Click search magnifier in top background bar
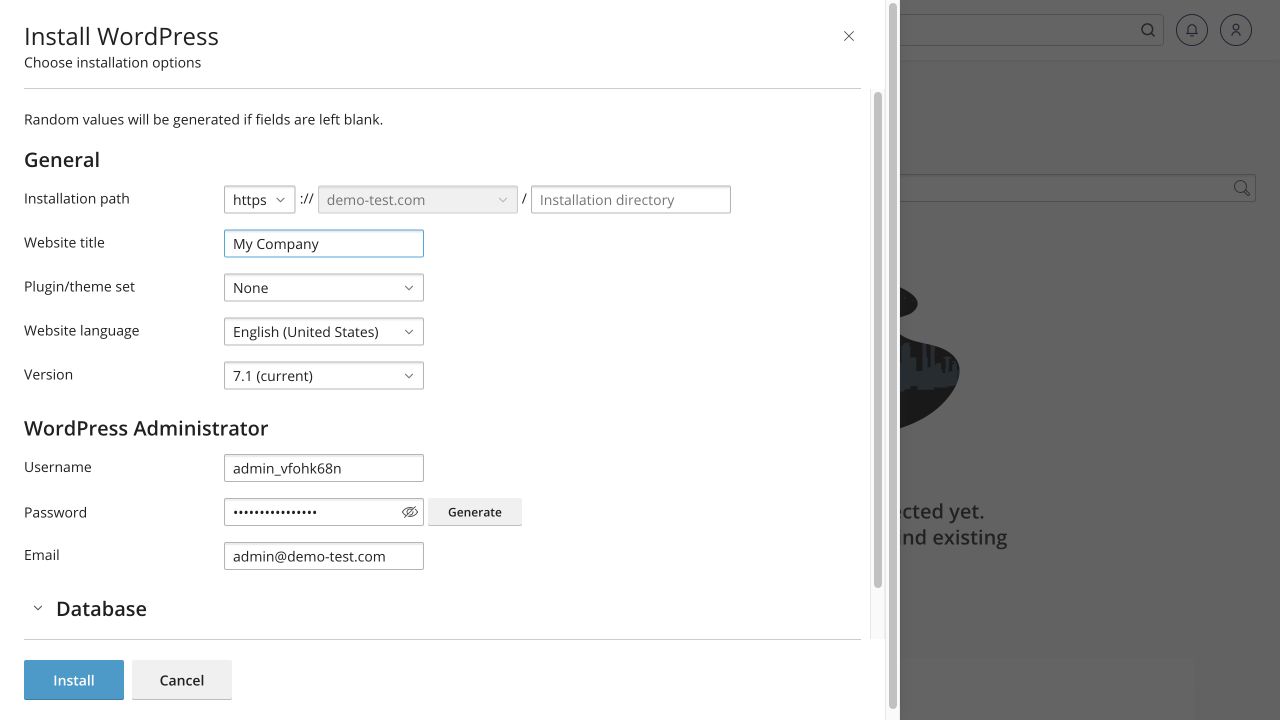 [1148, 30]
